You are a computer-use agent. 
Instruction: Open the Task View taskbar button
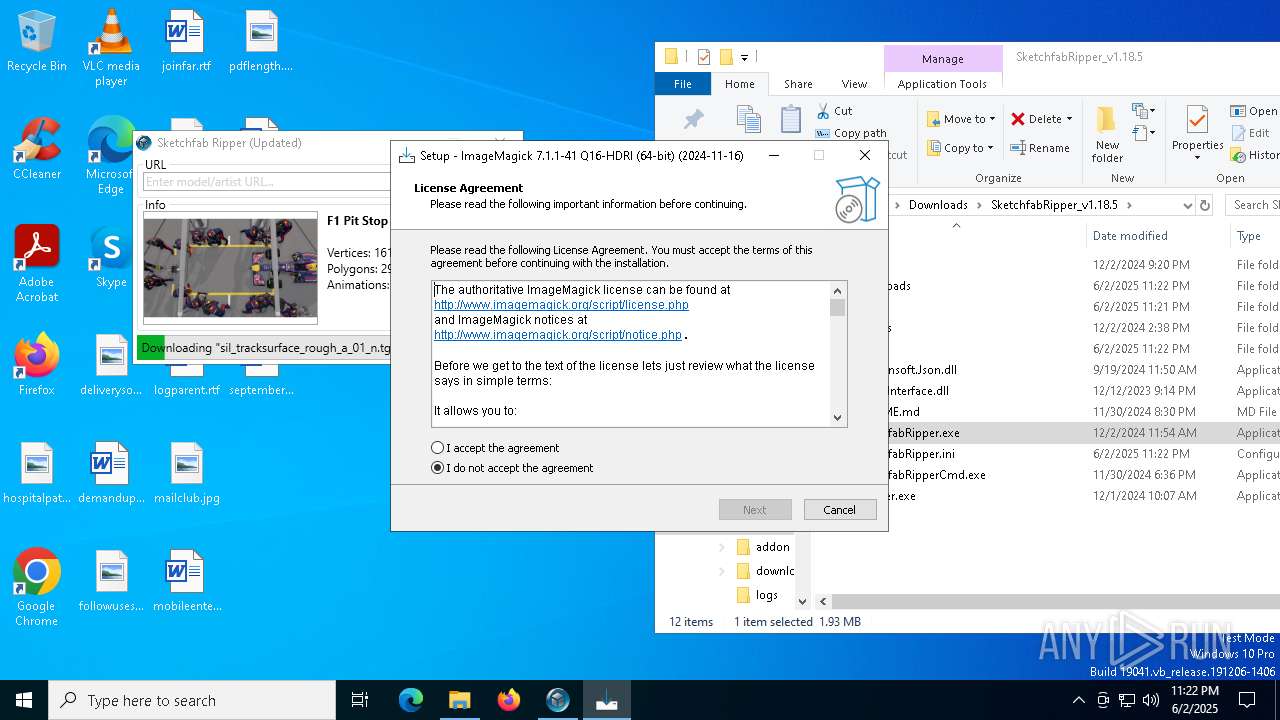point(360,700)
